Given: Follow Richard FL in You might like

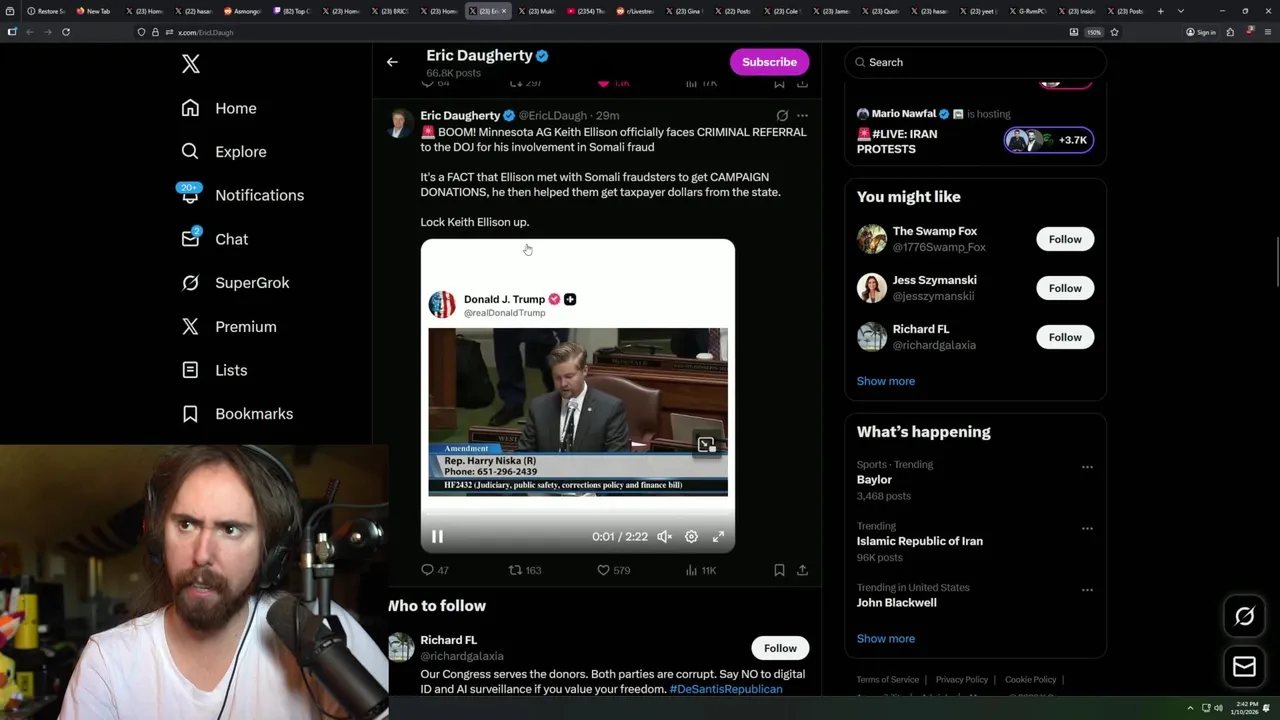Looking at the screenshot, I should click(x=1065, y=337).
